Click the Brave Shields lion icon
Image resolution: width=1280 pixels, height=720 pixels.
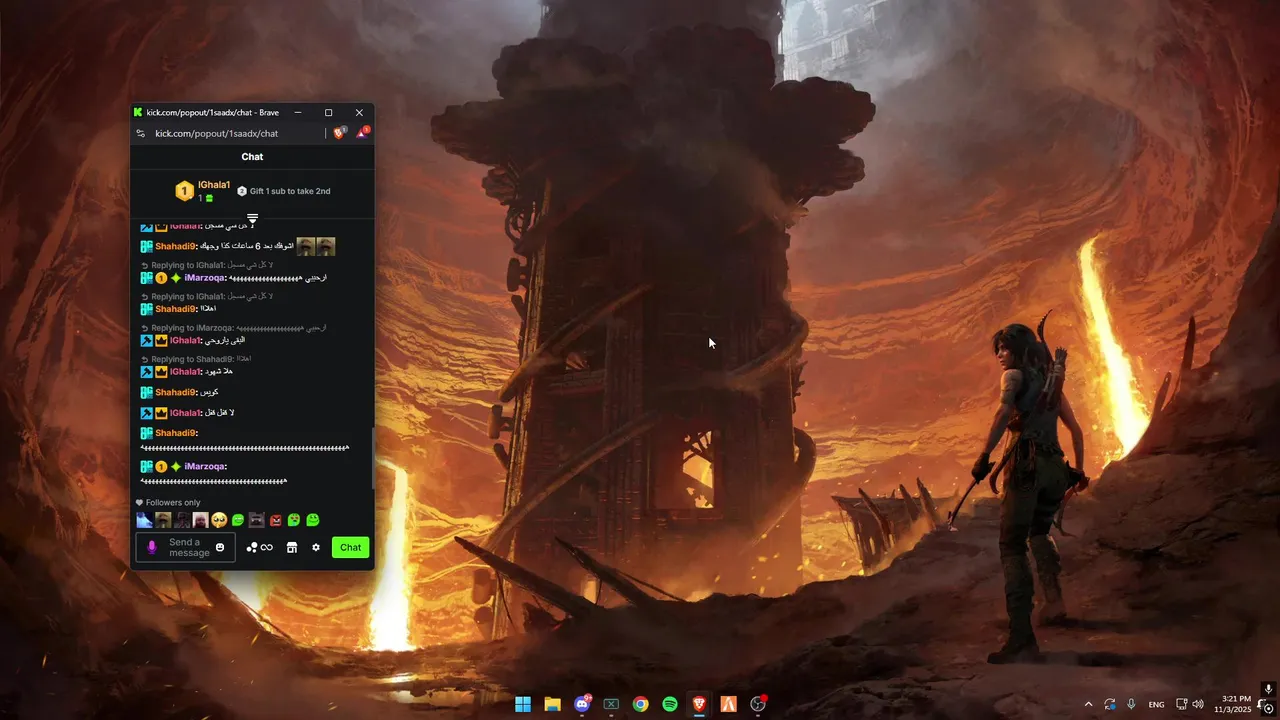[x=340, y=132]
